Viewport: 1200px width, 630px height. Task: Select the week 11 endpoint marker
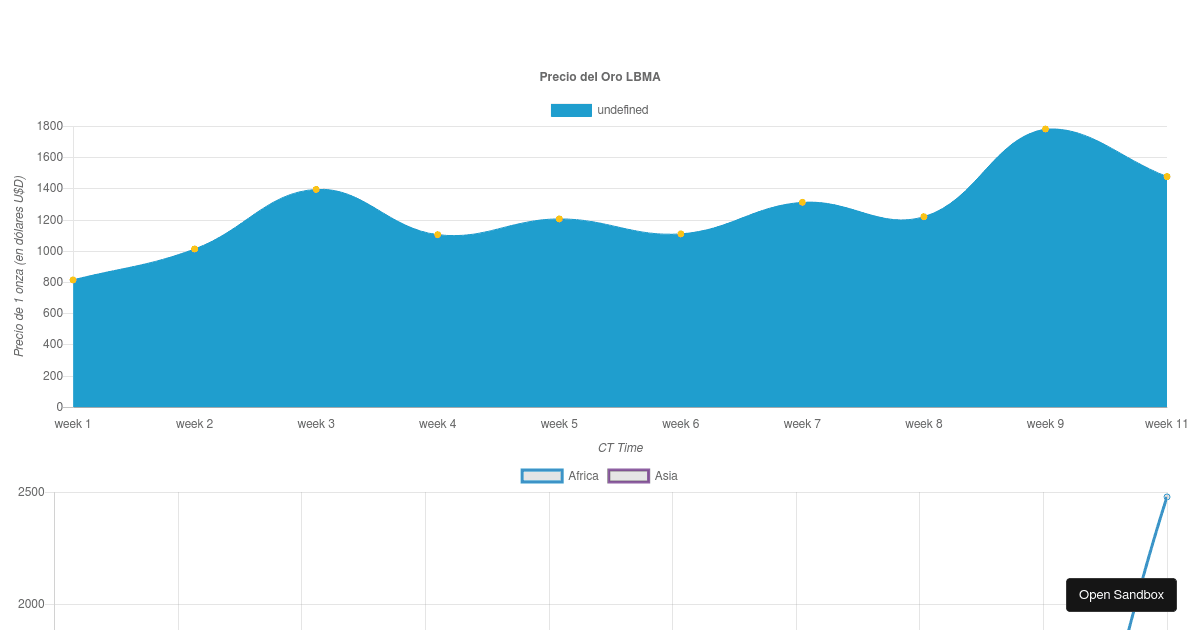click(x=1167, y=175)
